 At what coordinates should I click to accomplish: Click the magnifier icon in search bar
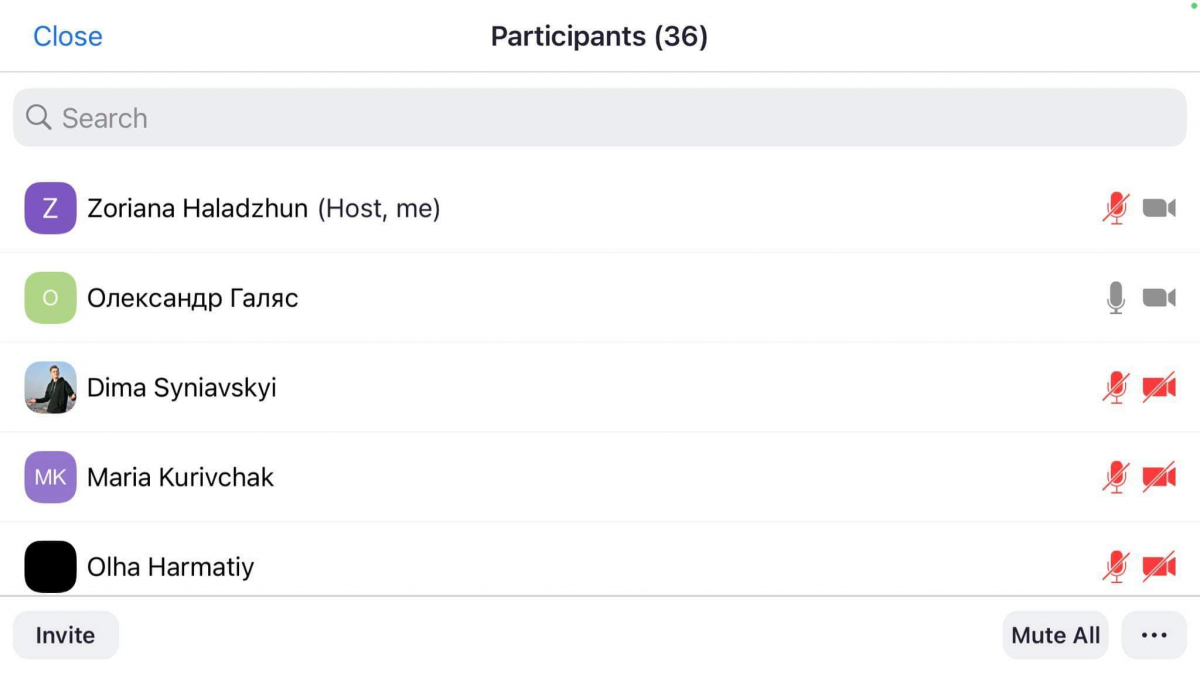[x=39, y=118]
